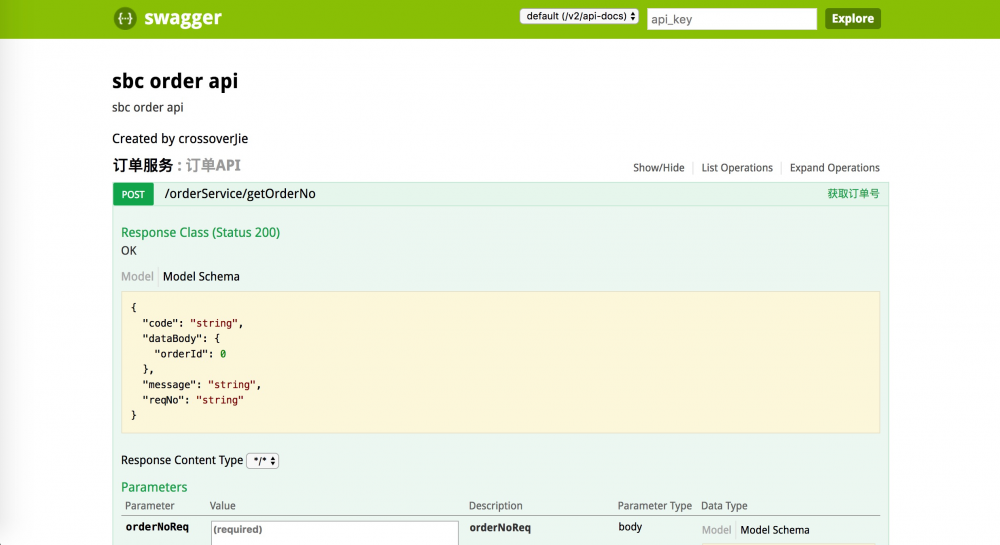Click the swagger title text

click(x=182, y=18)
